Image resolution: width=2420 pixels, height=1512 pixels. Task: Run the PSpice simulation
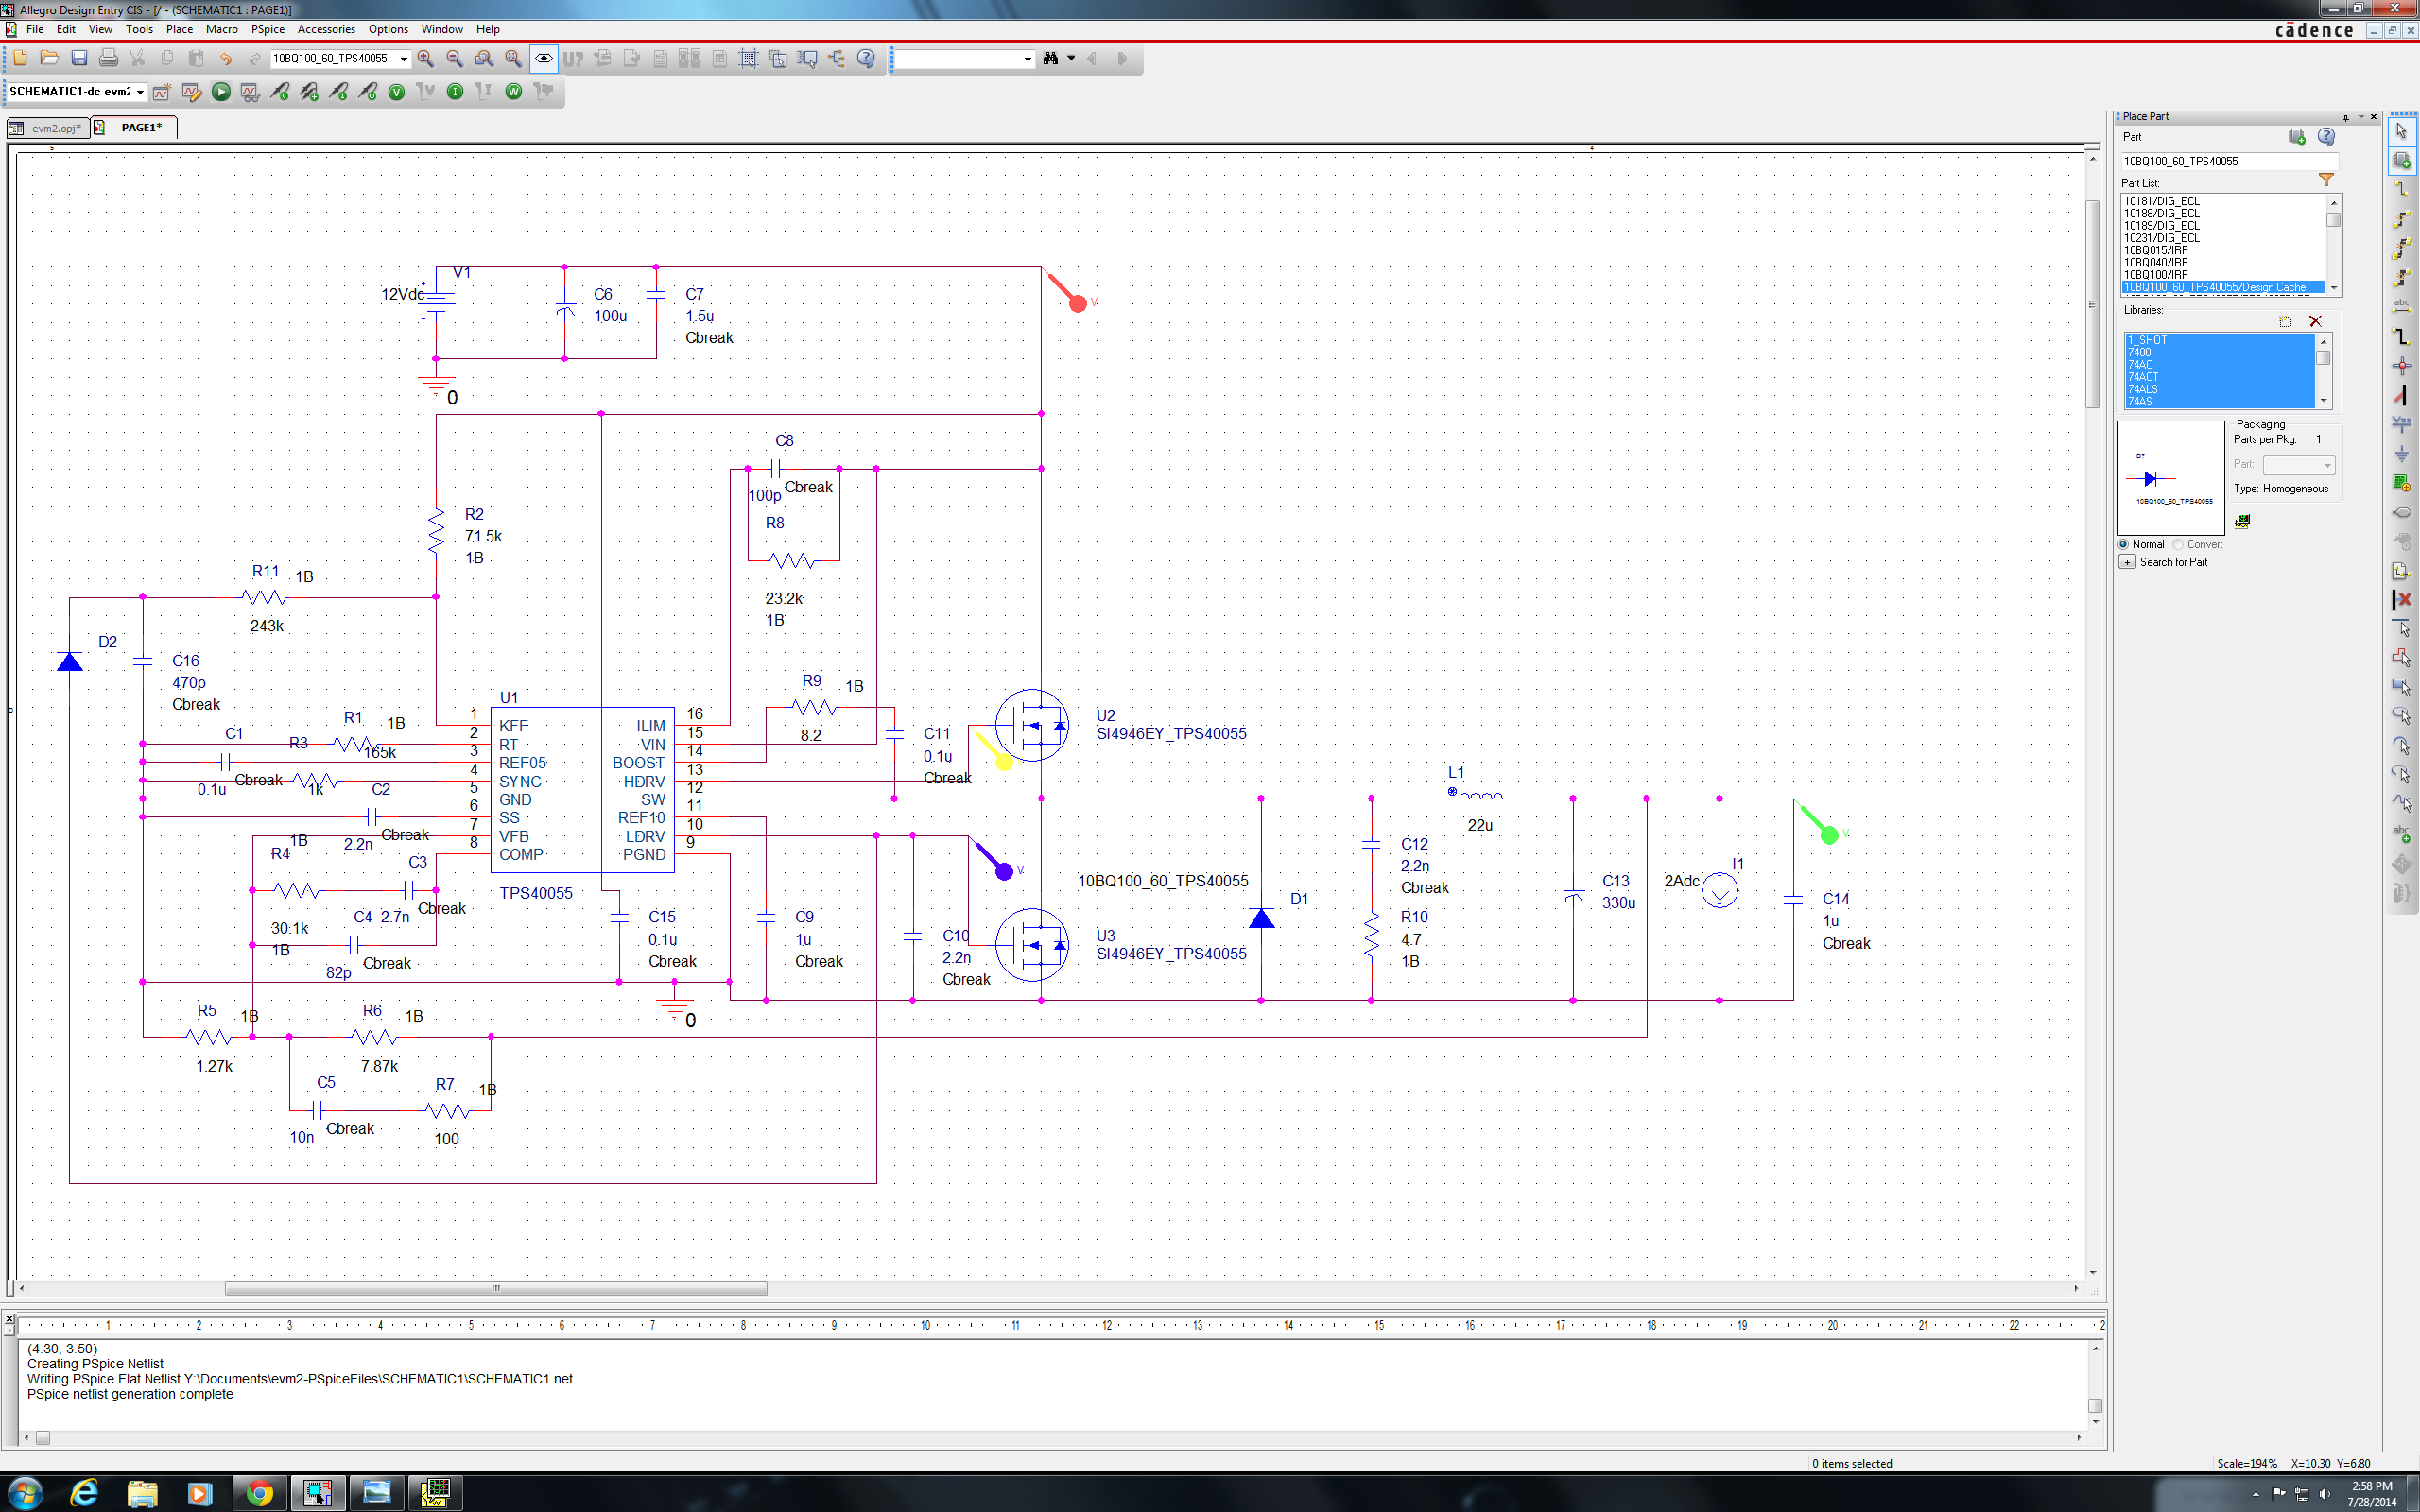(x=221, y=92)
